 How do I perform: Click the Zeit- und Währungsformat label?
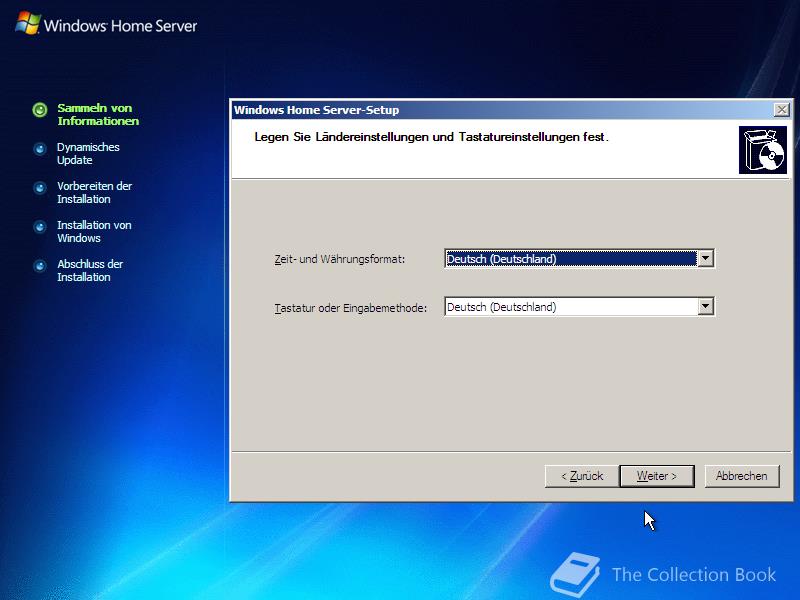[x=340, y=259]
